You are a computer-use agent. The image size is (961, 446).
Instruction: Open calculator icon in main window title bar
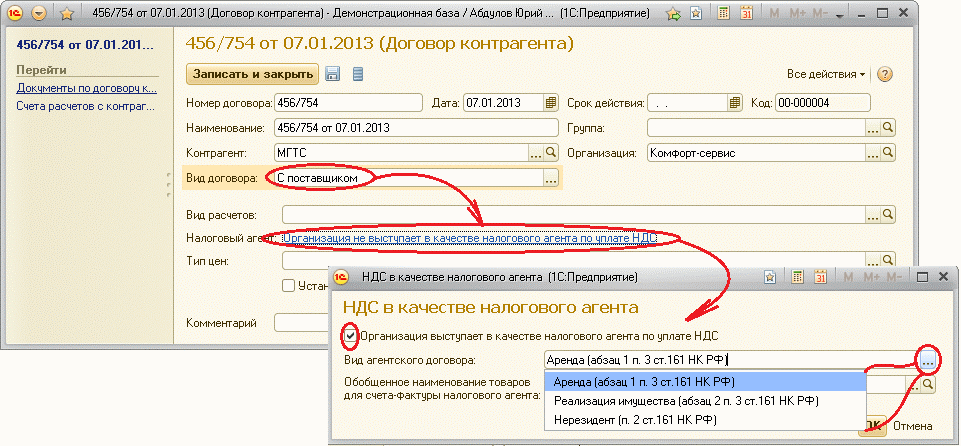click(x=723, y=13)
